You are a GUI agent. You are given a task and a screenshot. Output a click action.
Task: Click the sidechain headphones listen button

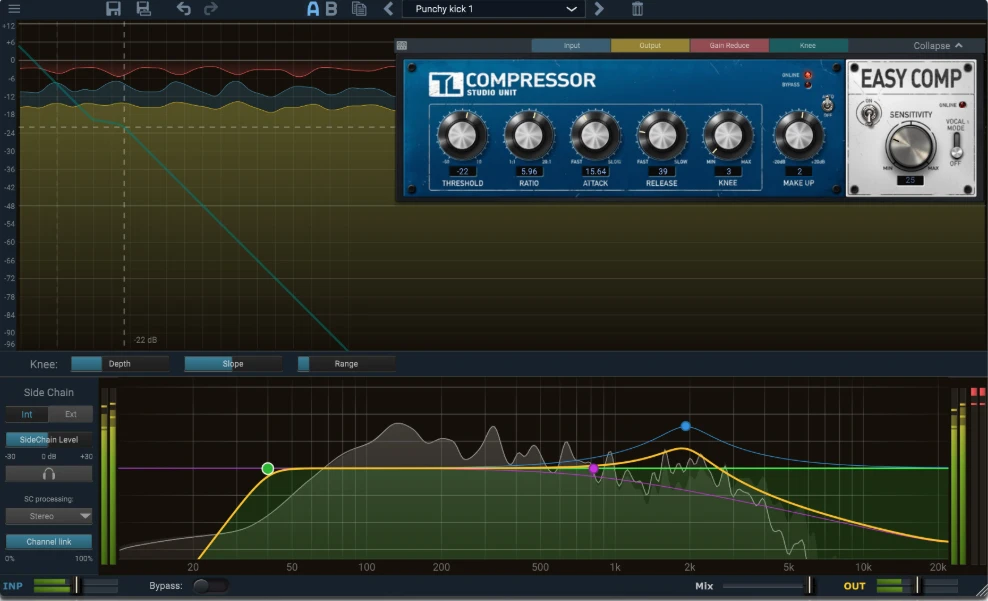pos(49,474)
